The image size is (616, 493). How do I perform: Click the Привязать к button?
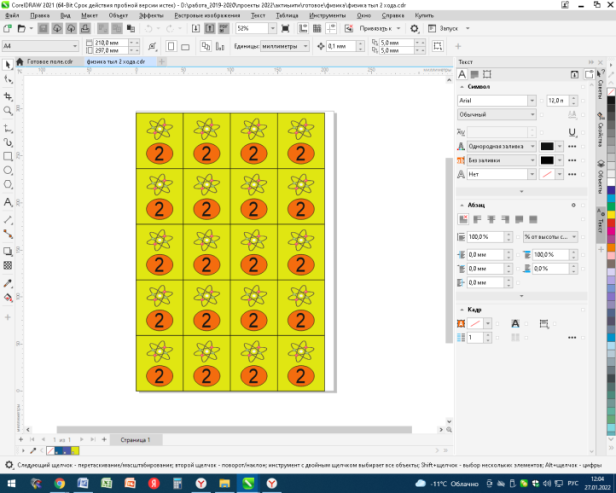coord(378,28)
